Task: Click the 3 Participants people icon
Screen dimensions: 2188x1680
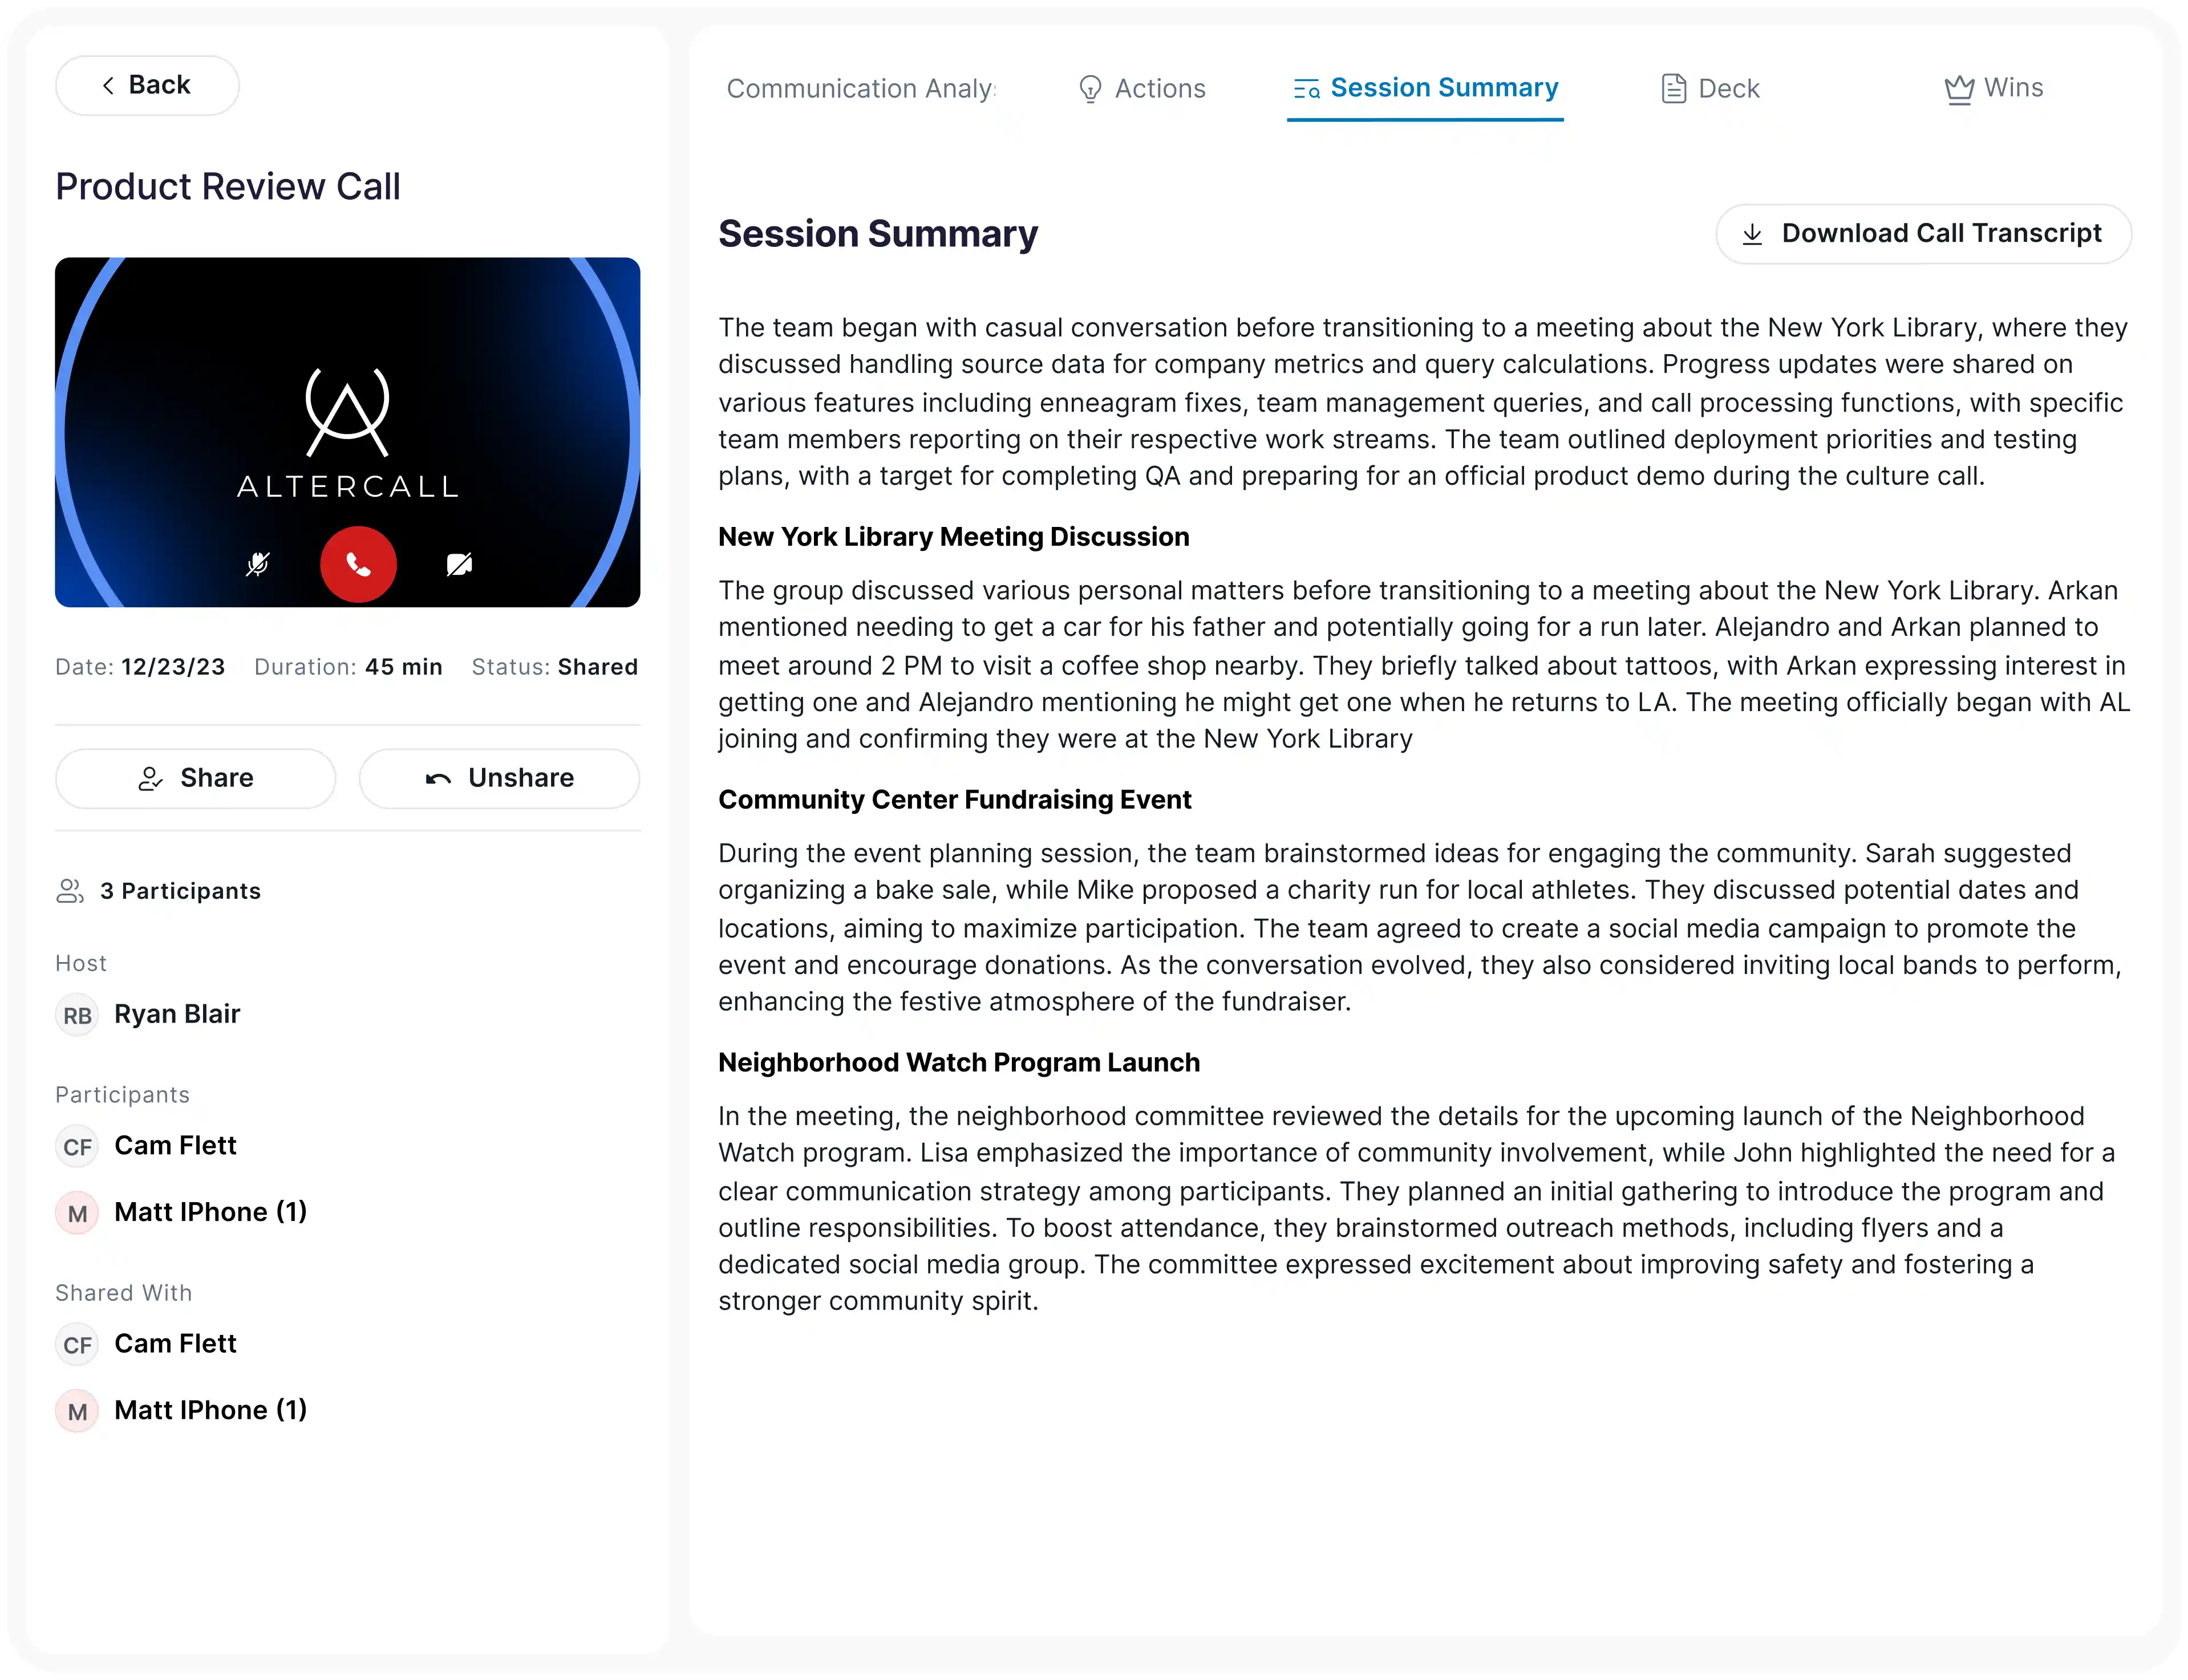Action: 70,891
